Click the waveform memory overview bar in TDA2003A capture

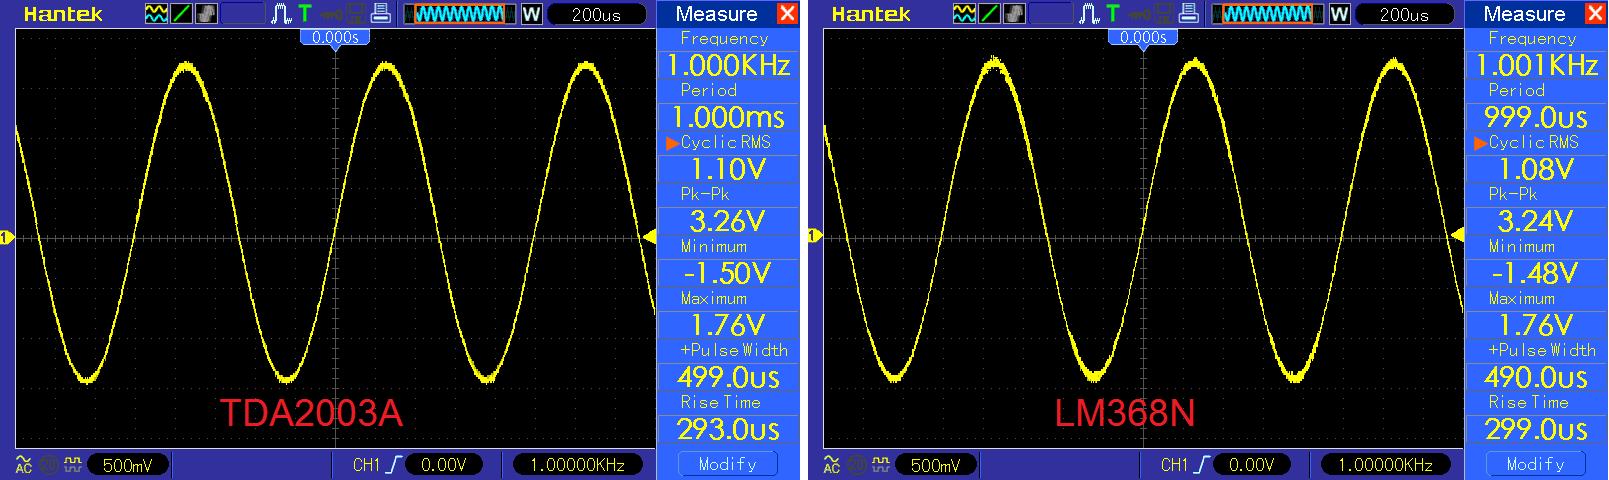(x=460, y=14)
